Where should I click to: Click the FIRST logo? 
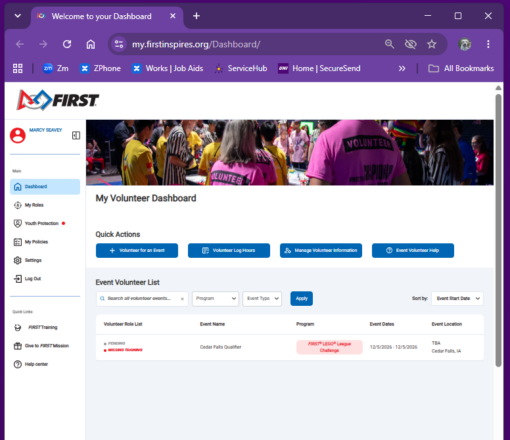click(x=58, y=100)
